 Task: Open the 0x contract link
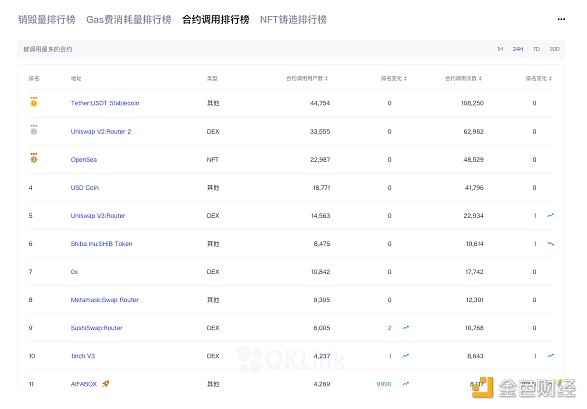point(74,272)
